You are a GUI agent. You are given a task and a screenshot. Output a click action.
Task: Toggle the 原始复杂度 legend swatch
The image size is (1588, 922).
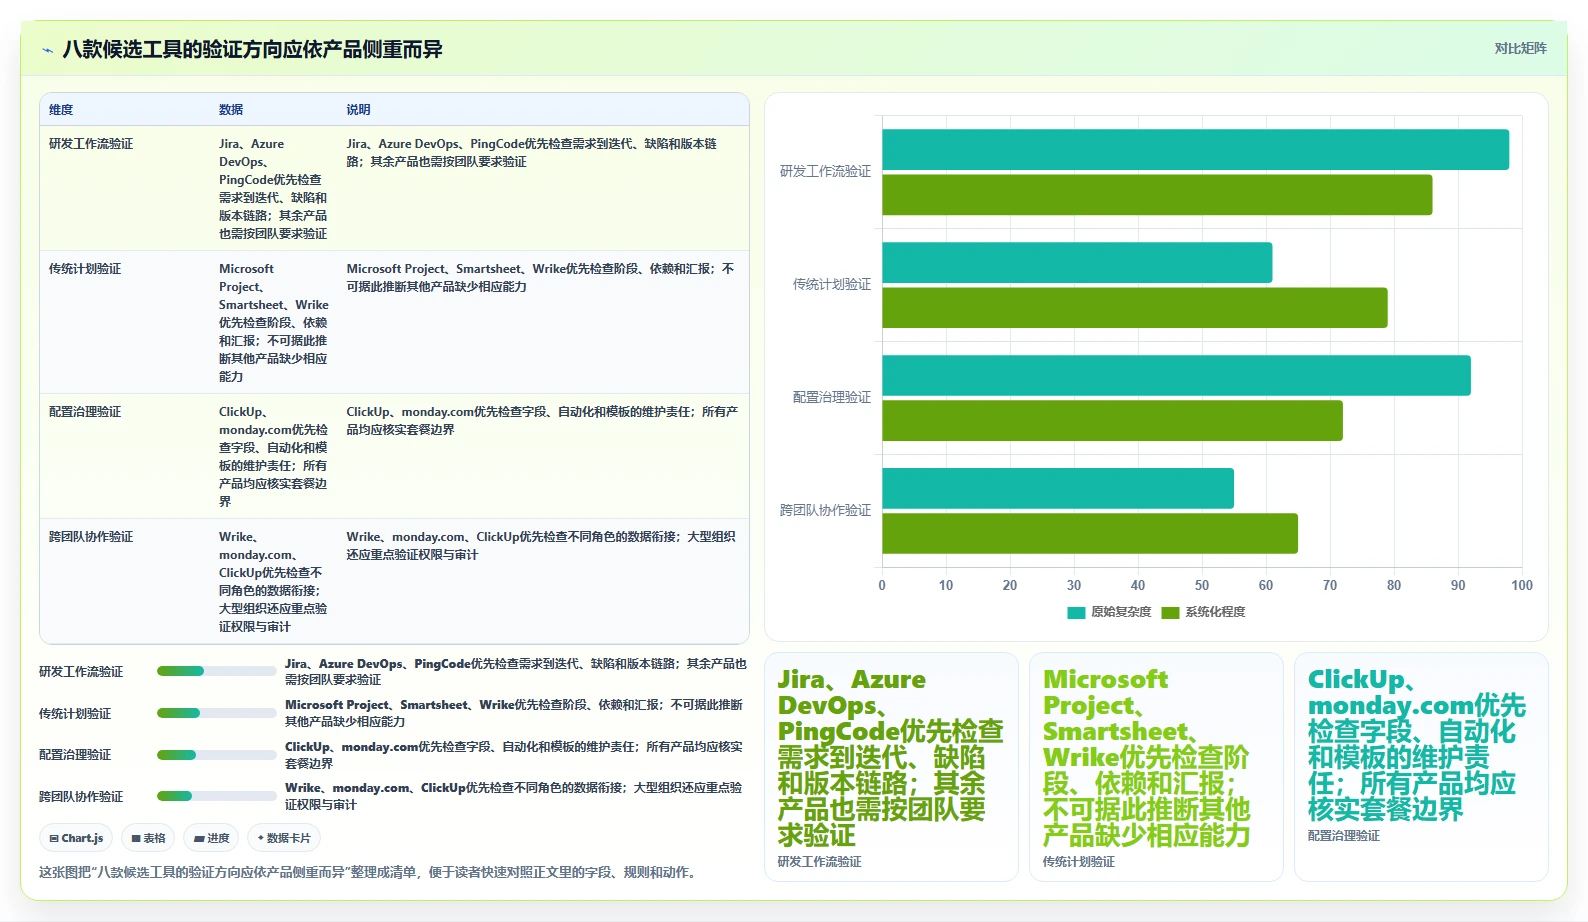click(1076, 612)
